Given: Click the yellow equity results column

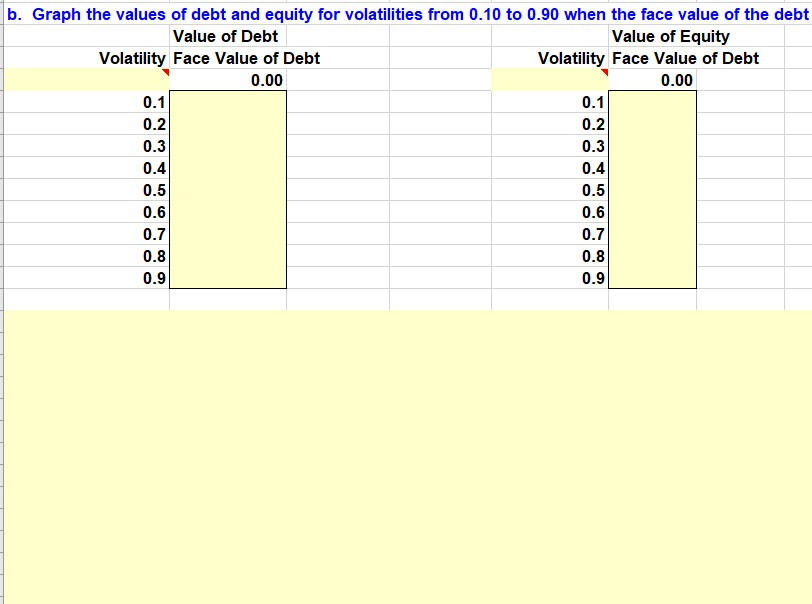Looking at the screenshot, I should (x=654, y=190).
